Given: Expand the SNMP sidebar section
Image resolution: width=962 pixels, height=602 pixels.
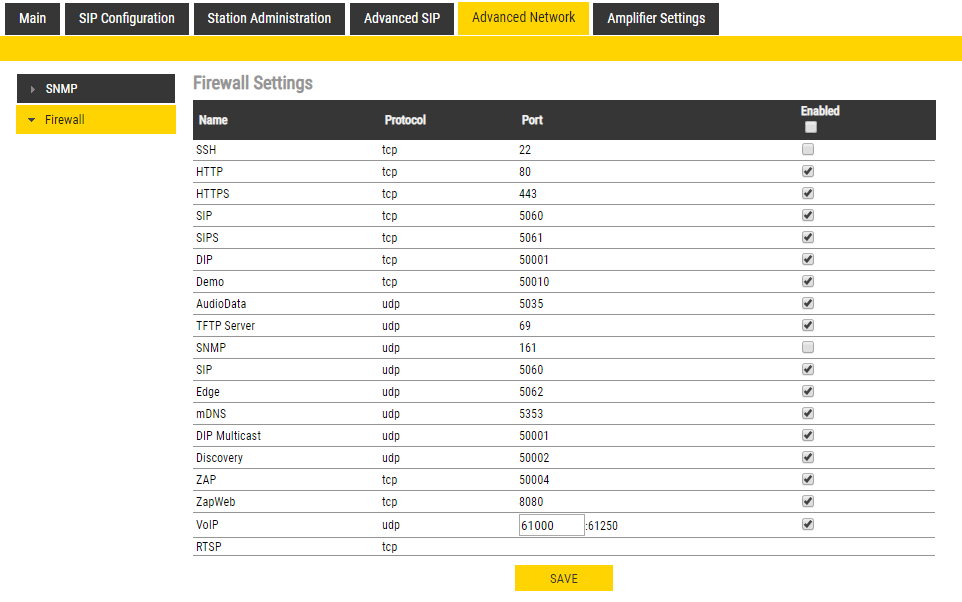Looking at the screenshot, I should click(x=95, y=89).
